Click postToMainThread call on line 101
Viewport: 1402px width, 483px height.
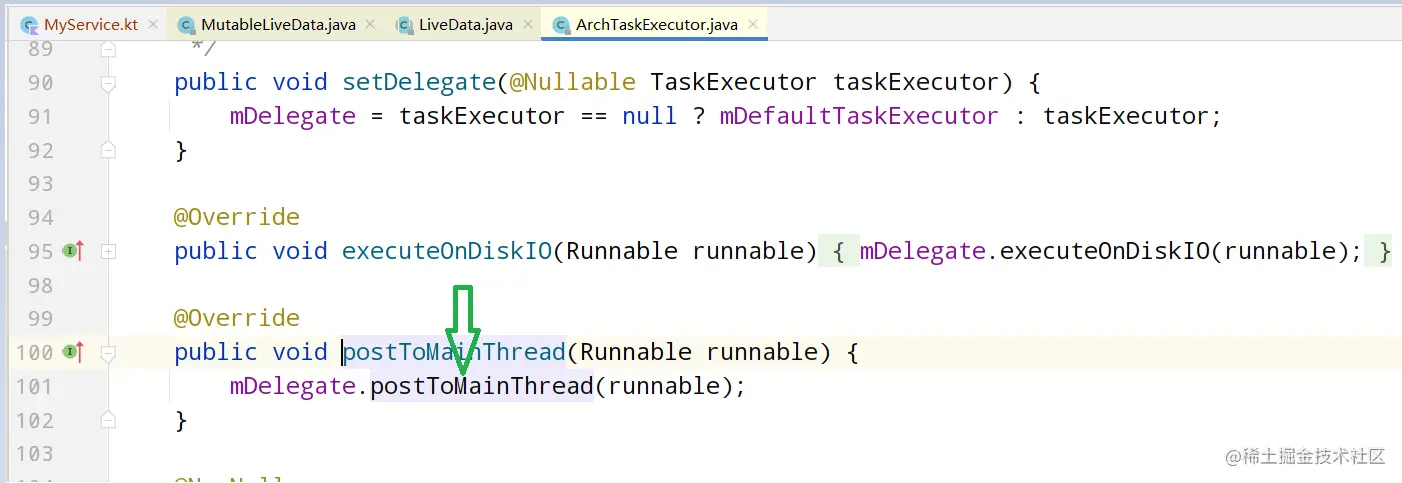click(x=482, y=386)
